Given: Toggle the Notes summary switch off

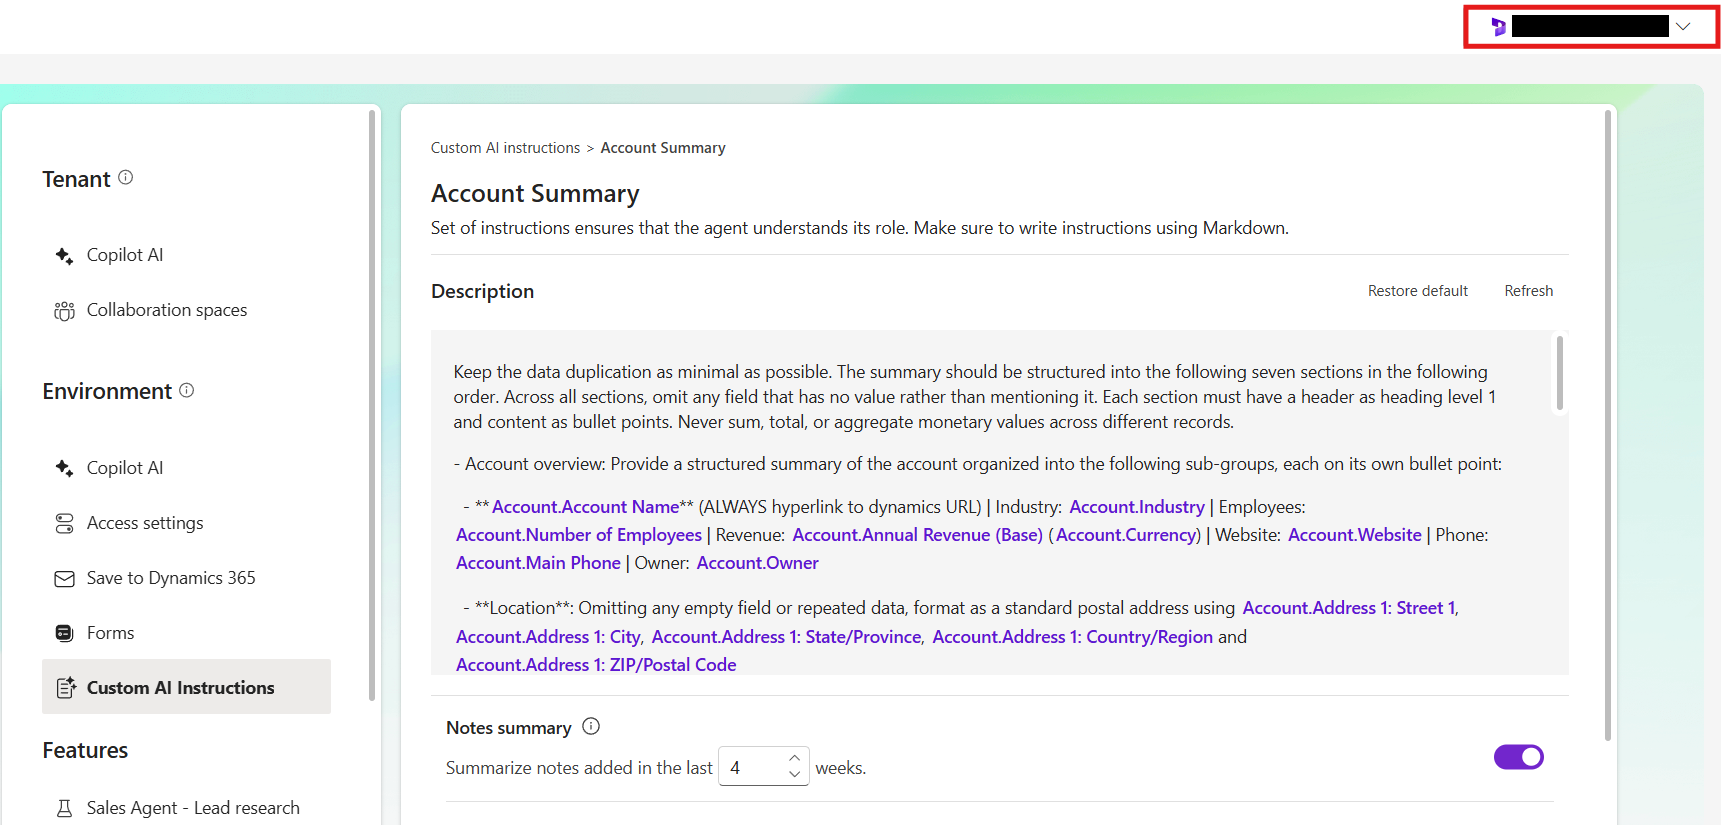Looking at the screenshot, I should [1518, 757].
